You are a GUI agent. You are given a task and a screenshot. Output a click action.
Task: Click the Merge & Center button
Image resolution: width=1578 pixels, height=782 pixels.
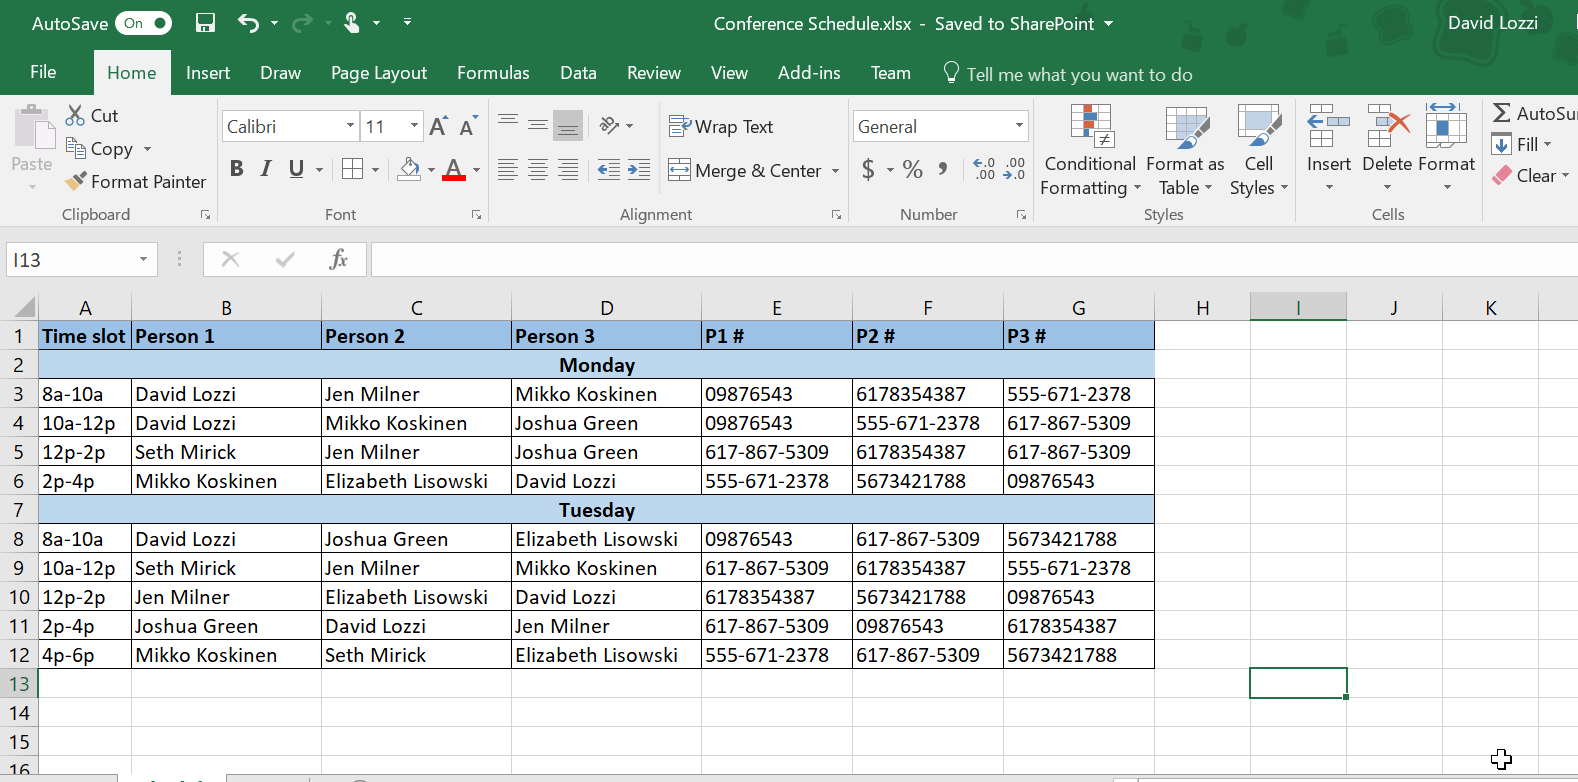pyautogui.click(x=745, y=171)
